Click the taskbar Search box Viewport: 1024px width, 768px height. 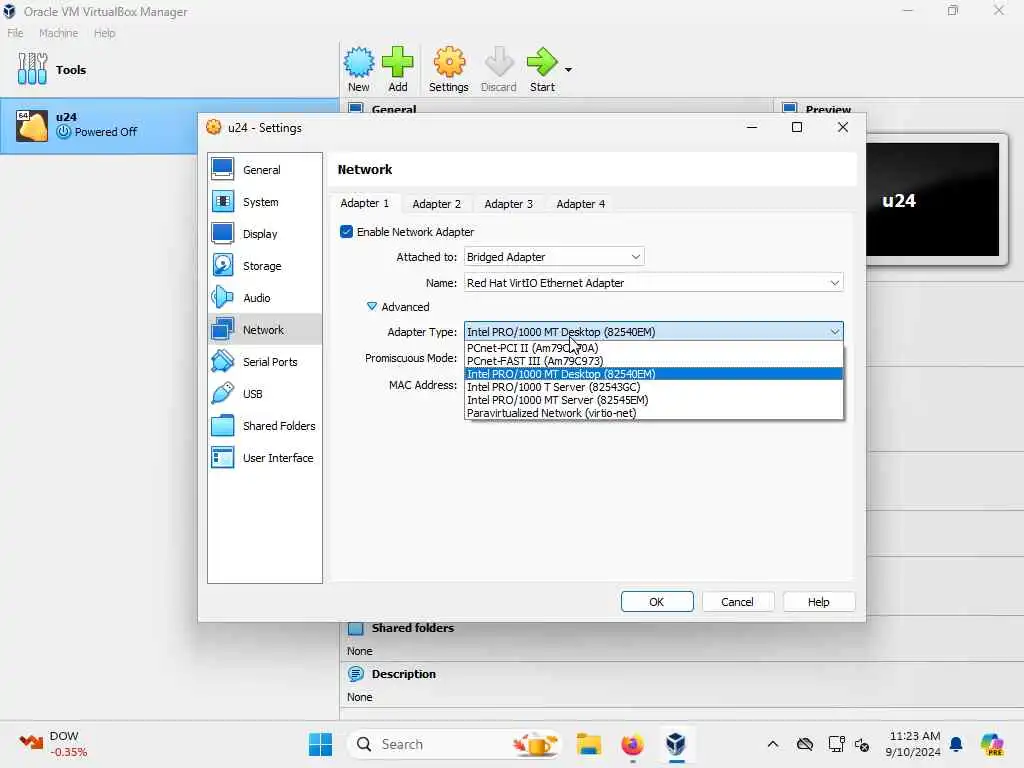coord(455,744)
